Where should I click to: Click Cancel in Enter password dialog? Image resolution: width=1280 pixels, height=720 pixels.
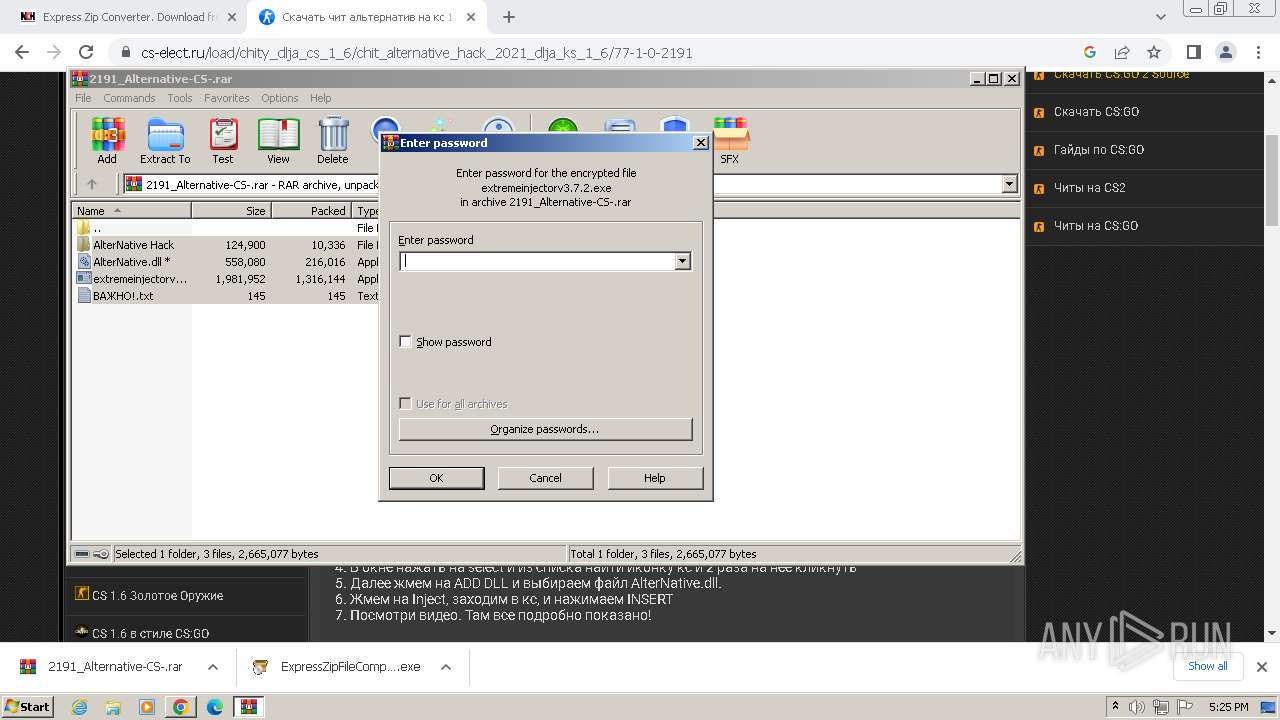click(545, 478)
